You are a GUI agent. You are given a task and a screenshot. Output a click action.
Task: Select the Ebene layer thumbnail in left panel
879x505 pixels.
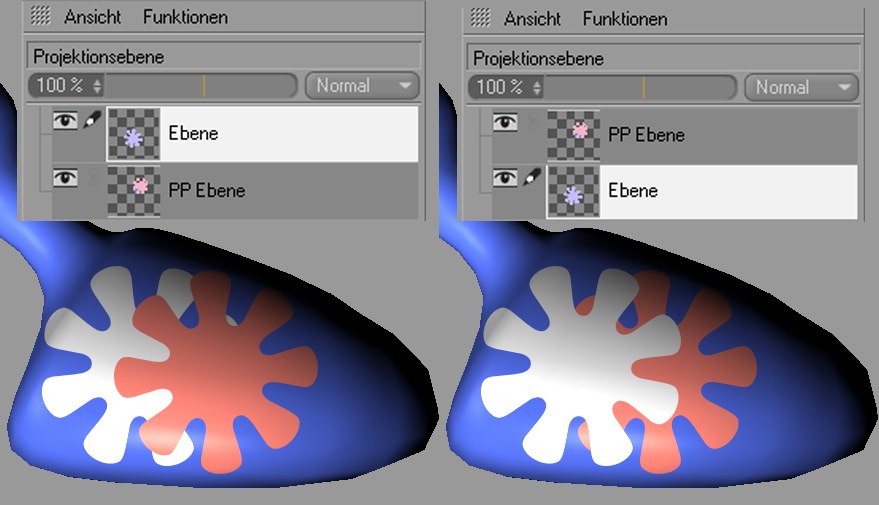pyautogui.click(x=133, y=135)
